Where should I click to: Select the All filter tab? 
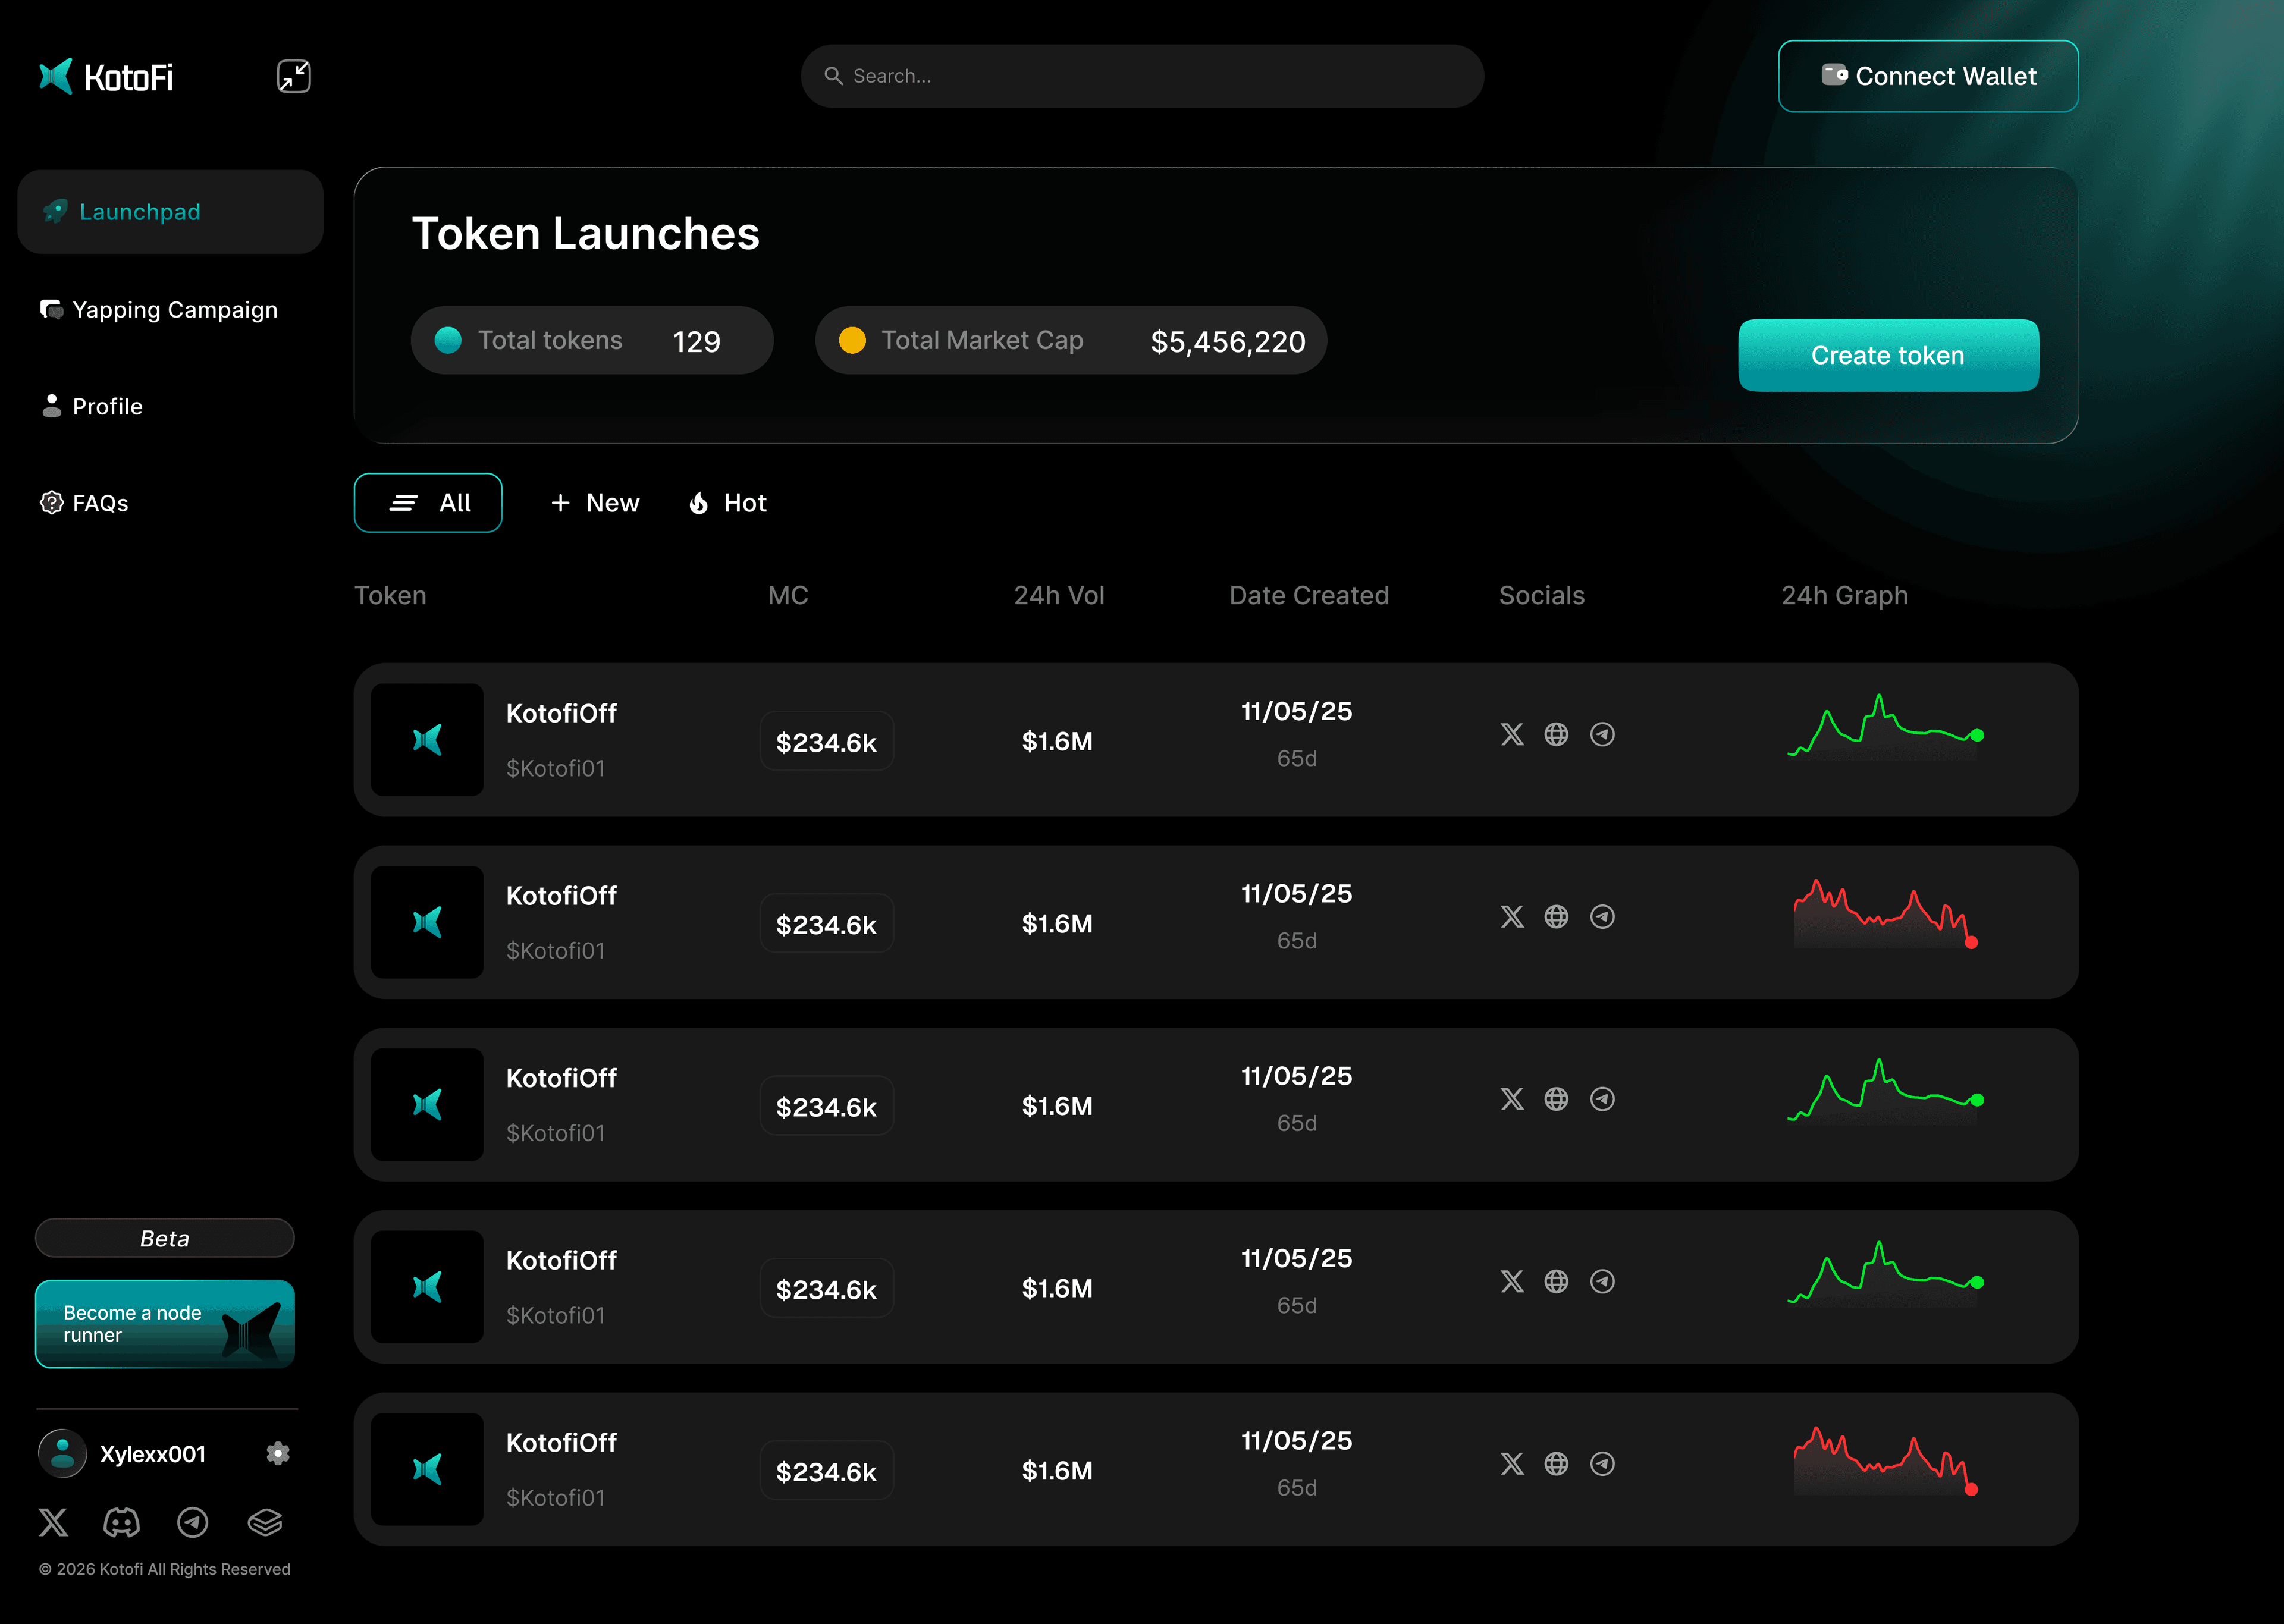click(428, 503)
